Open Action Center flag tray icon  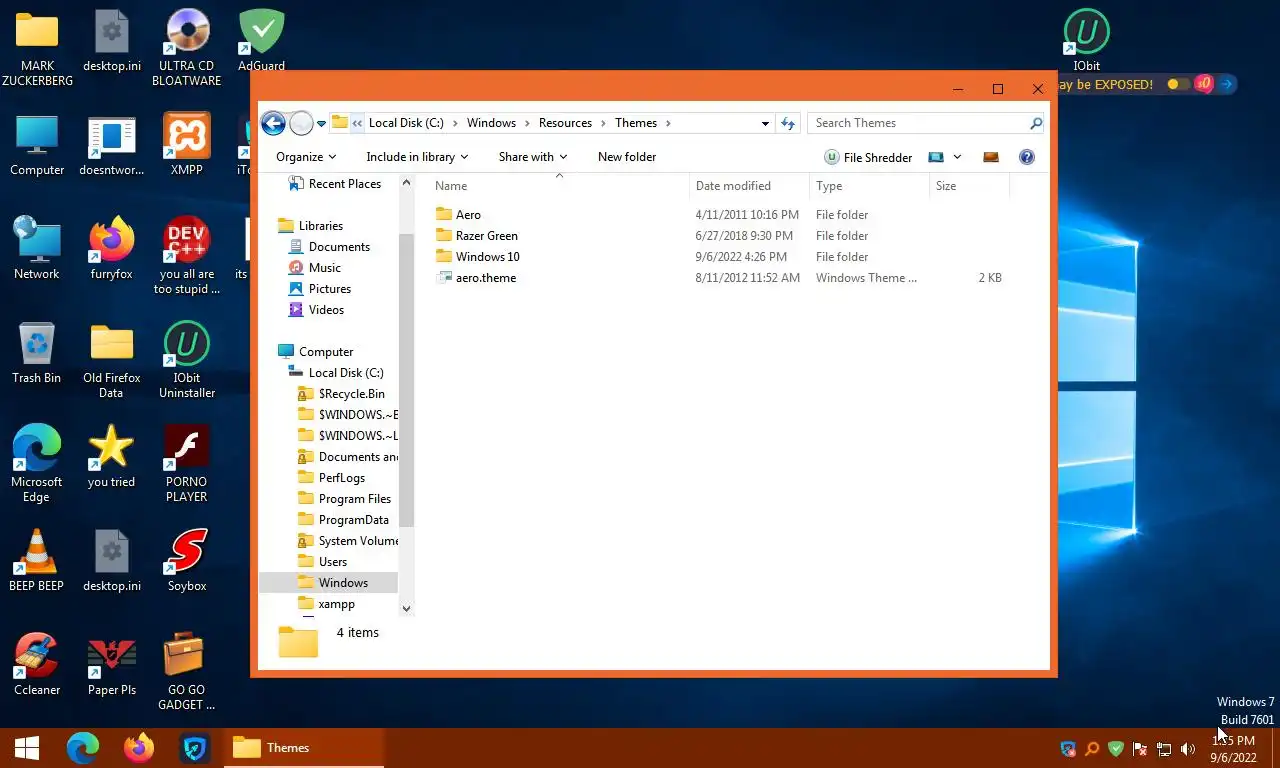pyautogui.click(x=1140, y=749)
